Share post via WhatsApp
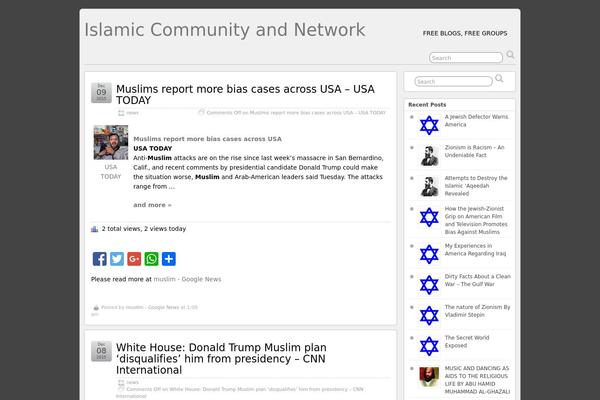600x400 pixels. pyautogui.click(x=151, y=259)
